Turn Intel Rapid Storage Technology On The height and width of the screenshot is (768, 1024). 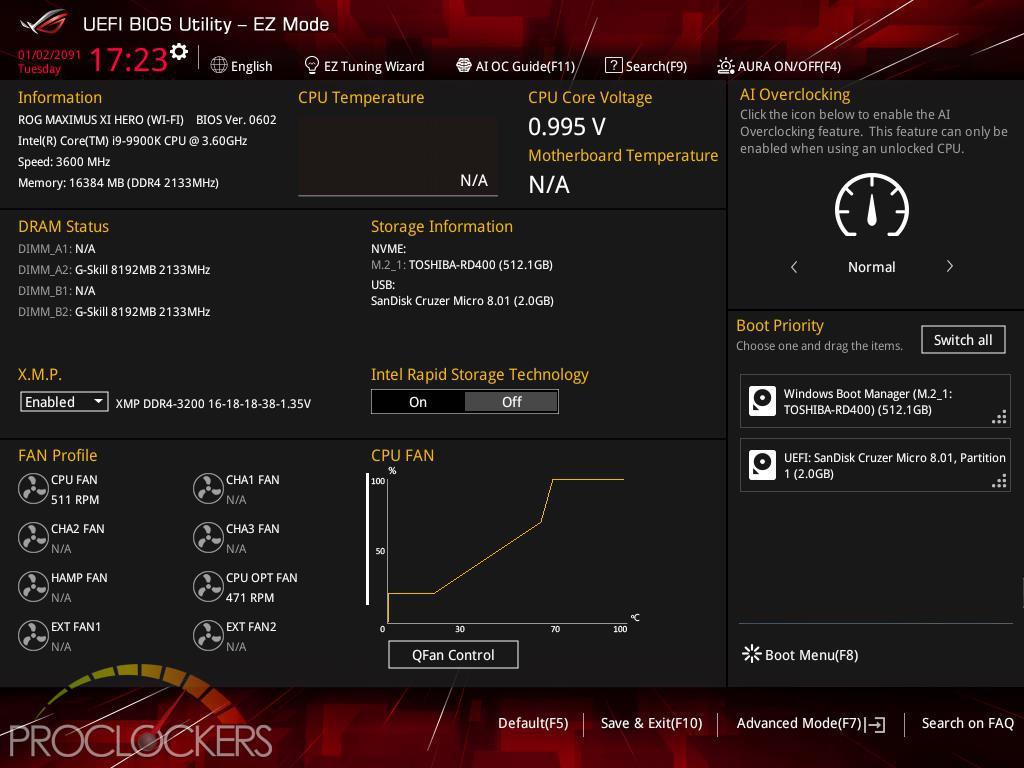(x=418, y=402)
